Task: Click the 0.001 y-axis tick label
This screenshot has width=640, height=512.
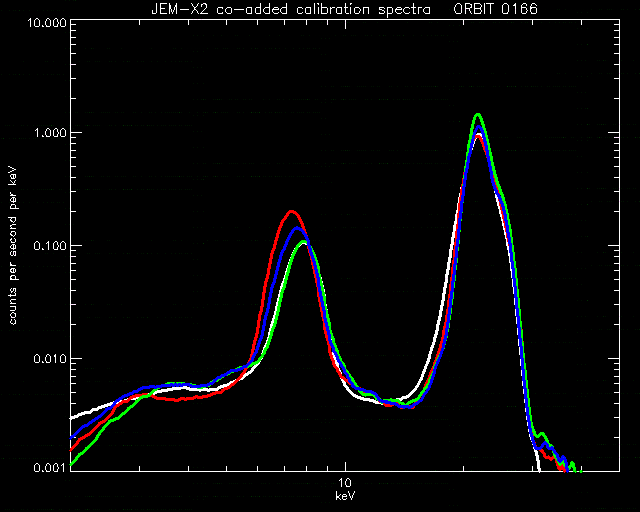Action: click(x=50, y=467)
